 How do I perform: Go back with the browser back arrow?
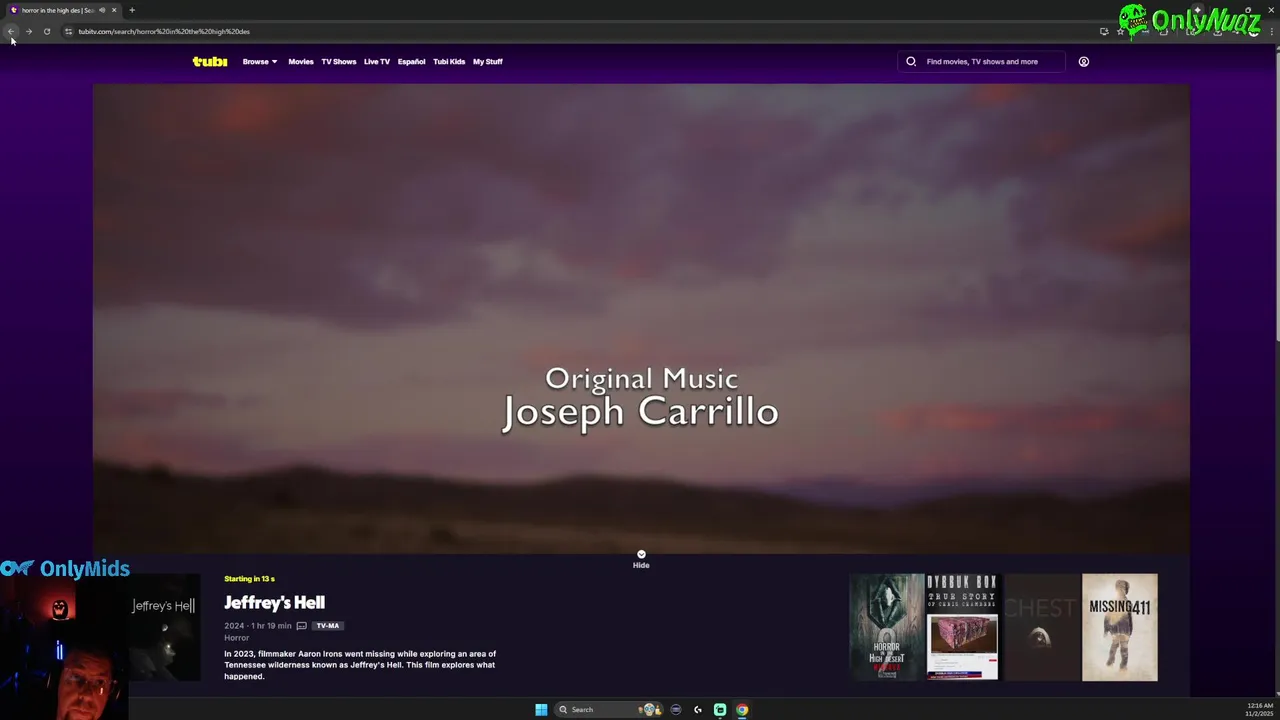11,31
